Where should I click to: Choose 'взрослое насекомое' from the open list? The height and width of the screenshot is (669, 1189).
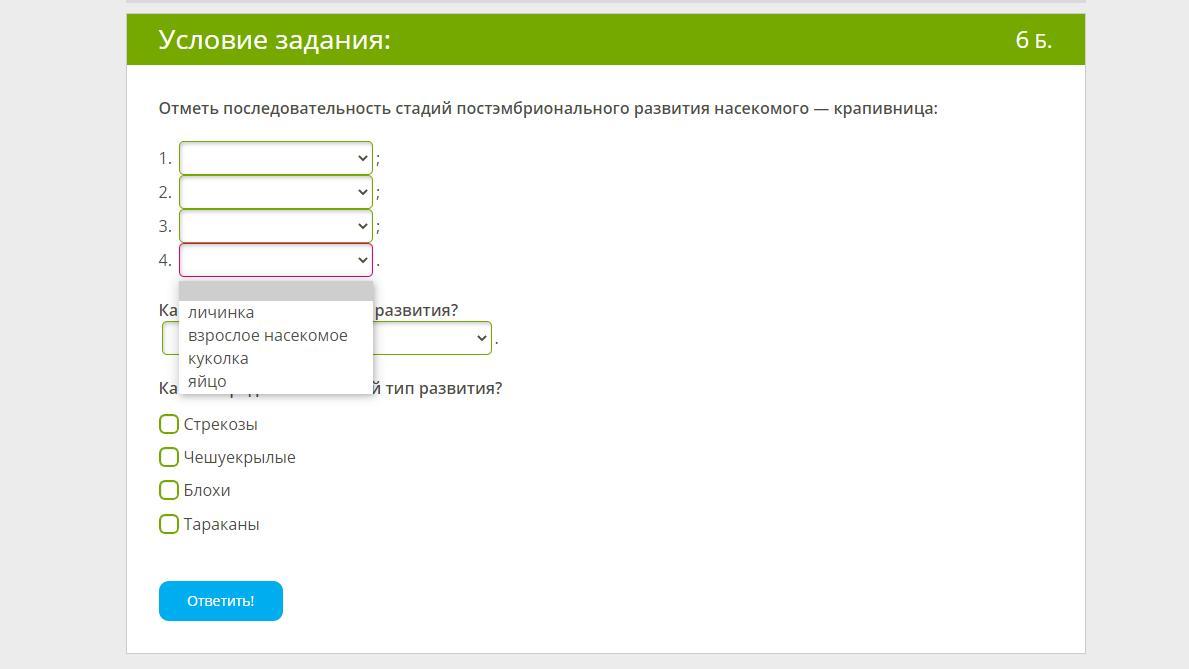(276, 335)
